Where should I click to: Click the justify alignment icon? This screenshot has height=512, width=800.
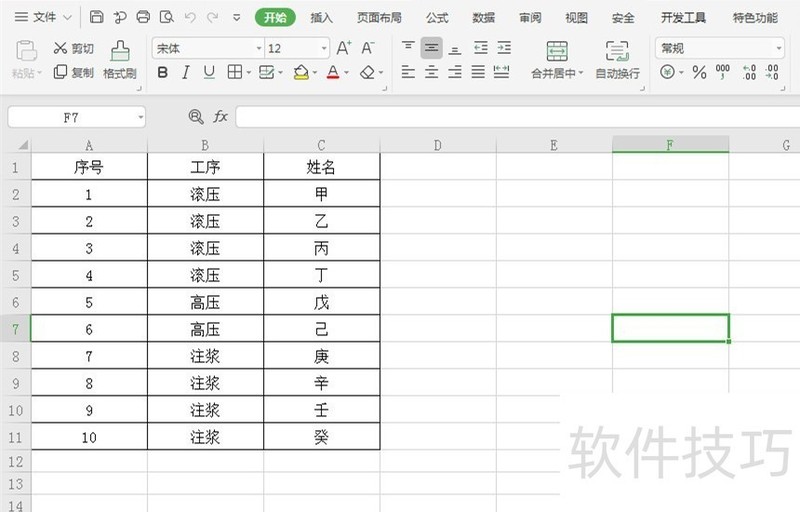click(478, 72)
